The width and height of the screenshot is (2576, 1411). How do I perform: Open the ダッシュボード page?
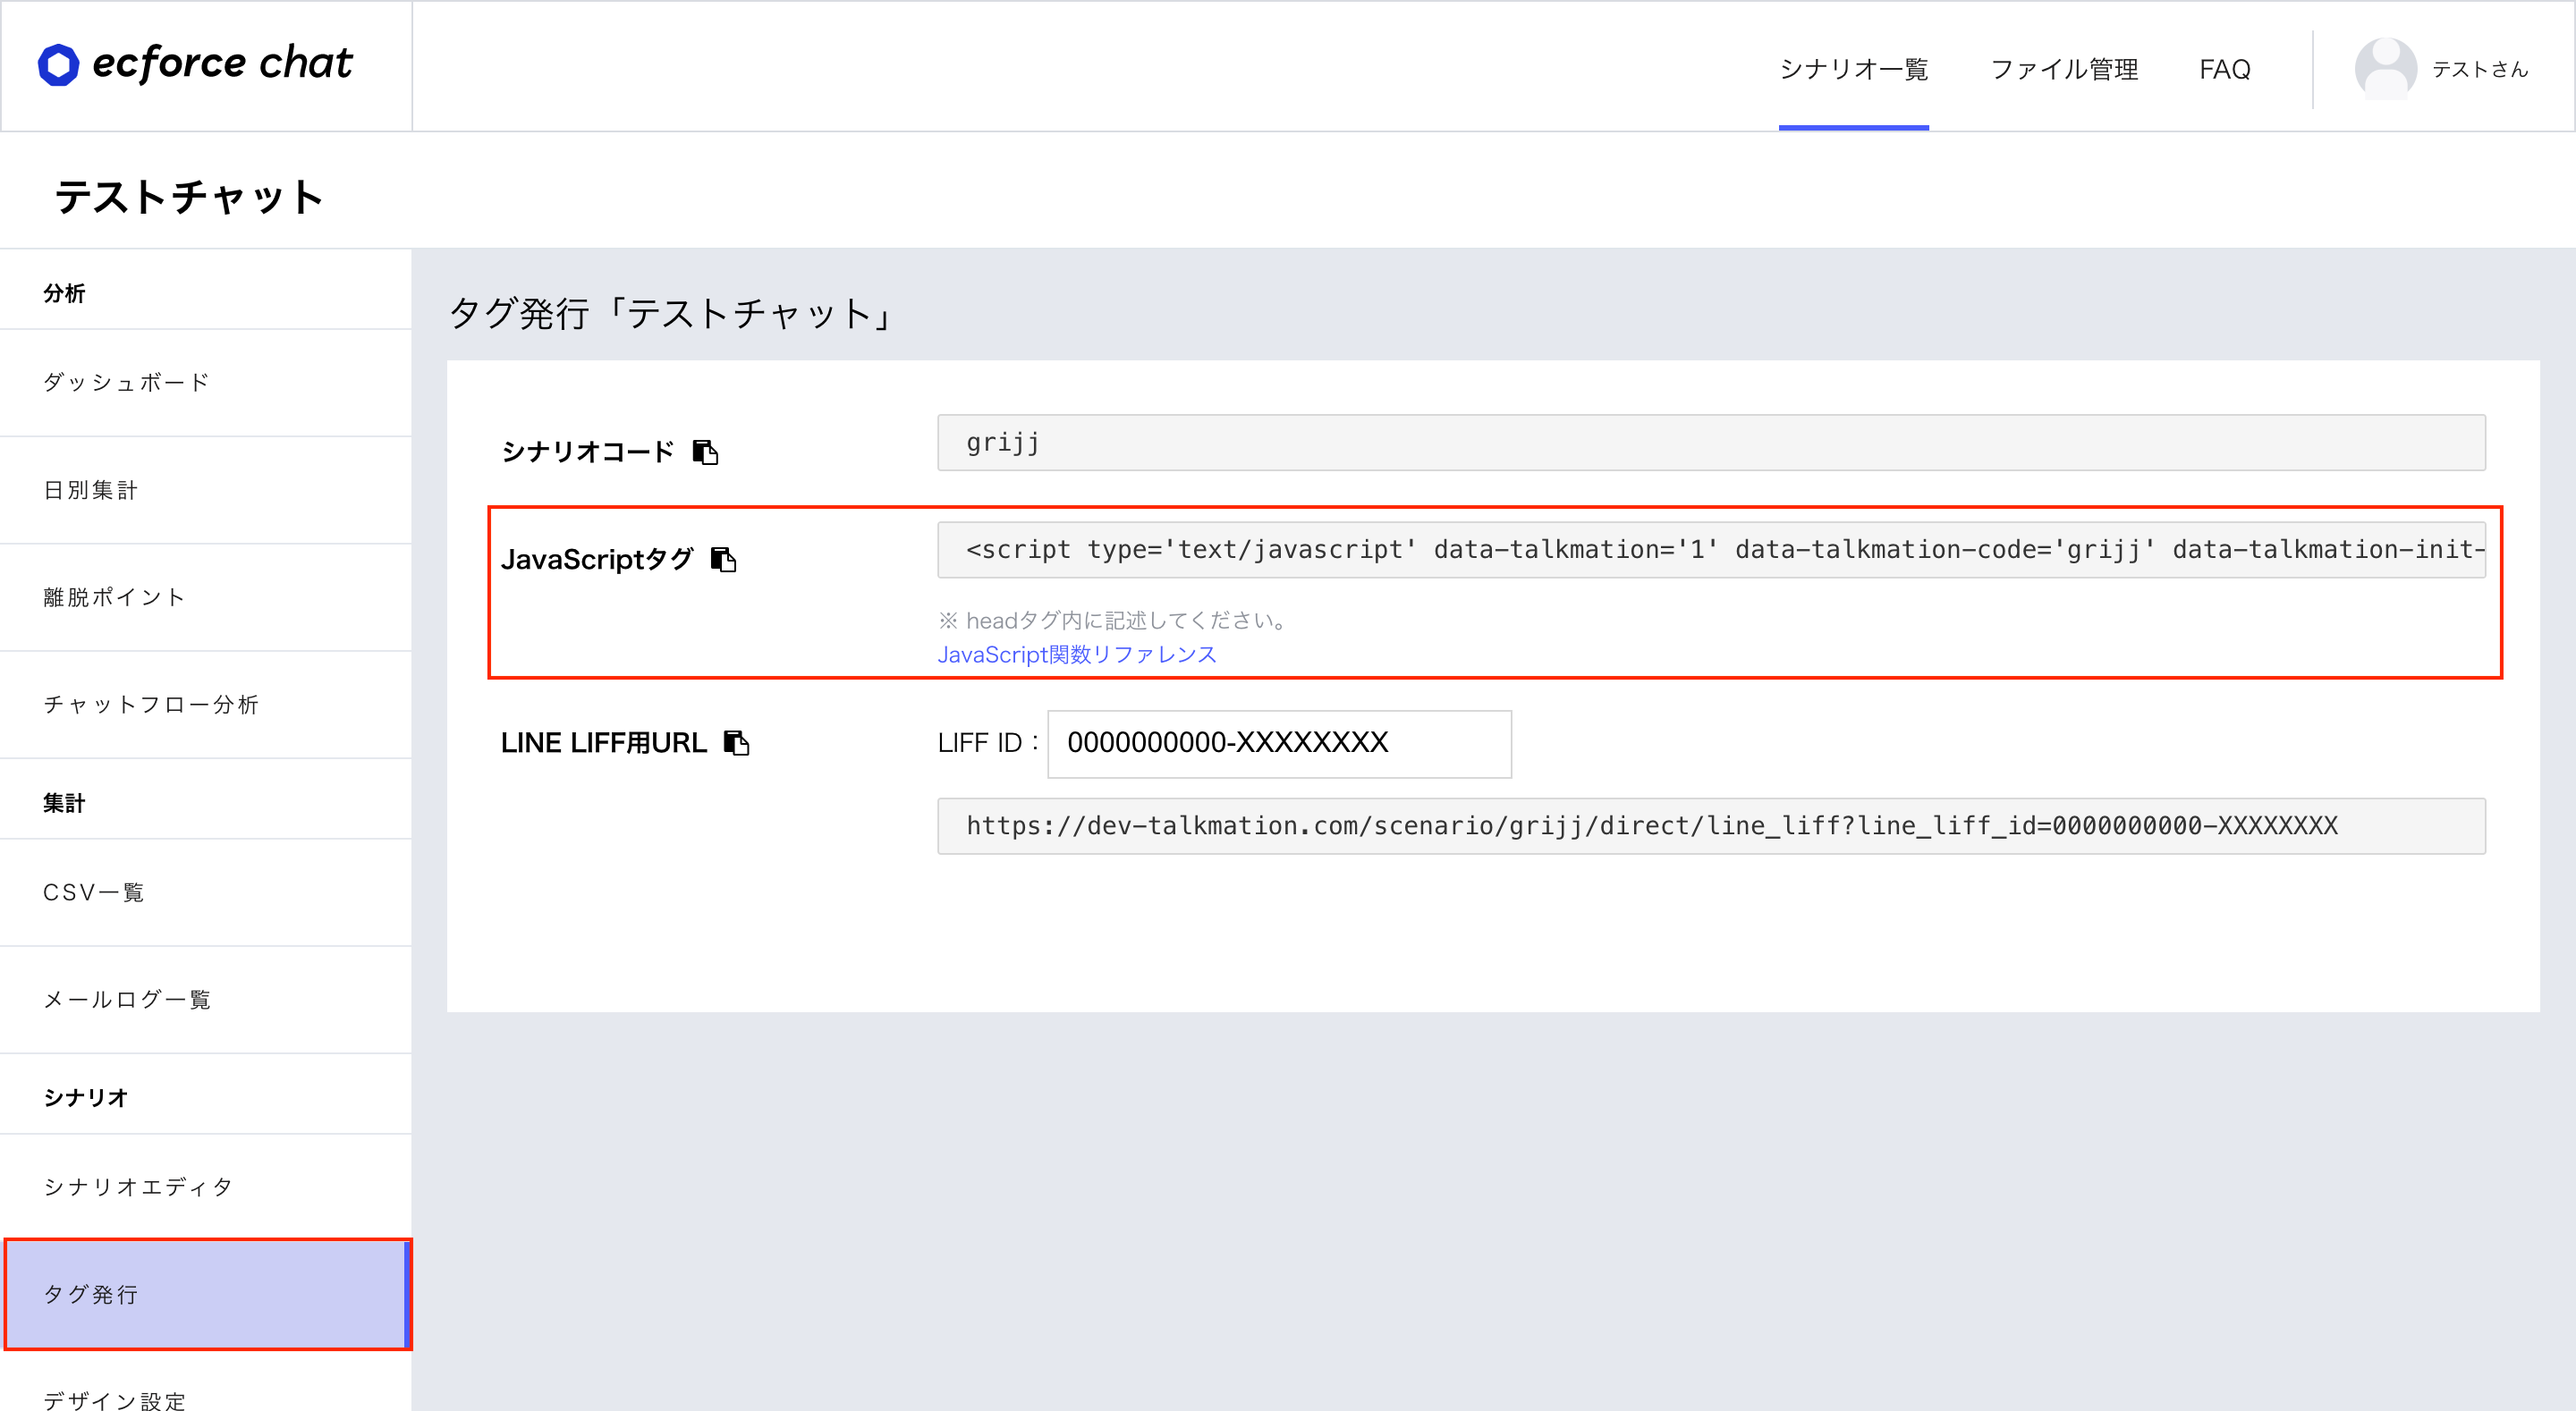[x=126, y=382]
